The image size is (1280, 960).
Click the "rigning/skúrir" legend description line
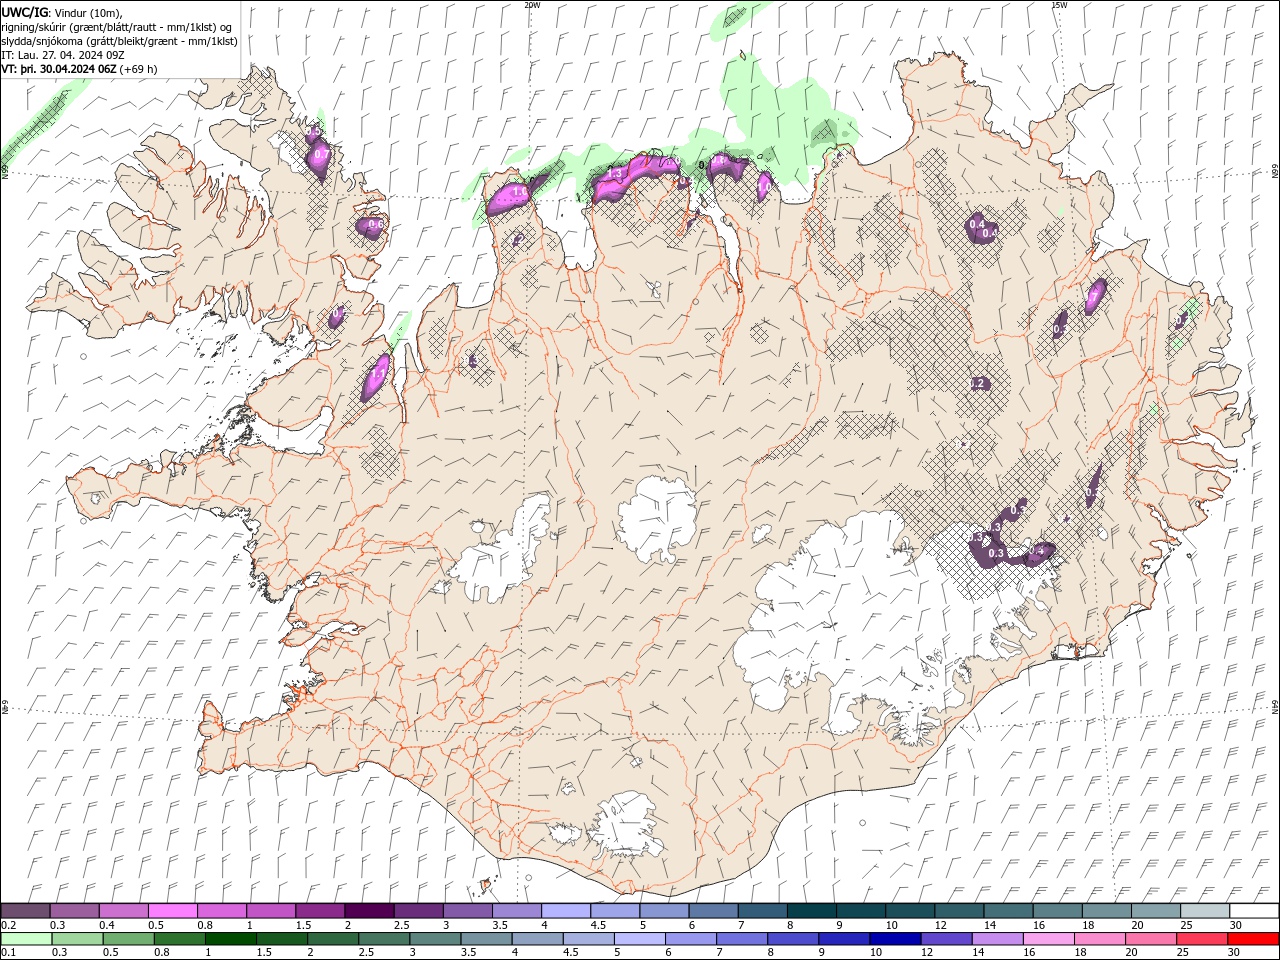click(x=117, y=27)
